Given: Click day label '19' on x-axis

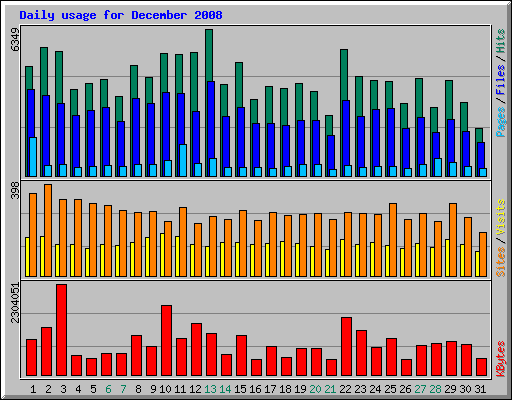Looking at the screenshot, I should [300, 389].
